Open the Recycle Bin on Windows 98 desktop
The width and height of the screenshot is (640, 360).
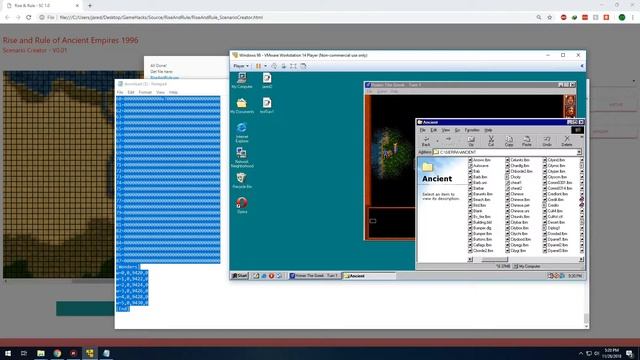coord(242,180)
